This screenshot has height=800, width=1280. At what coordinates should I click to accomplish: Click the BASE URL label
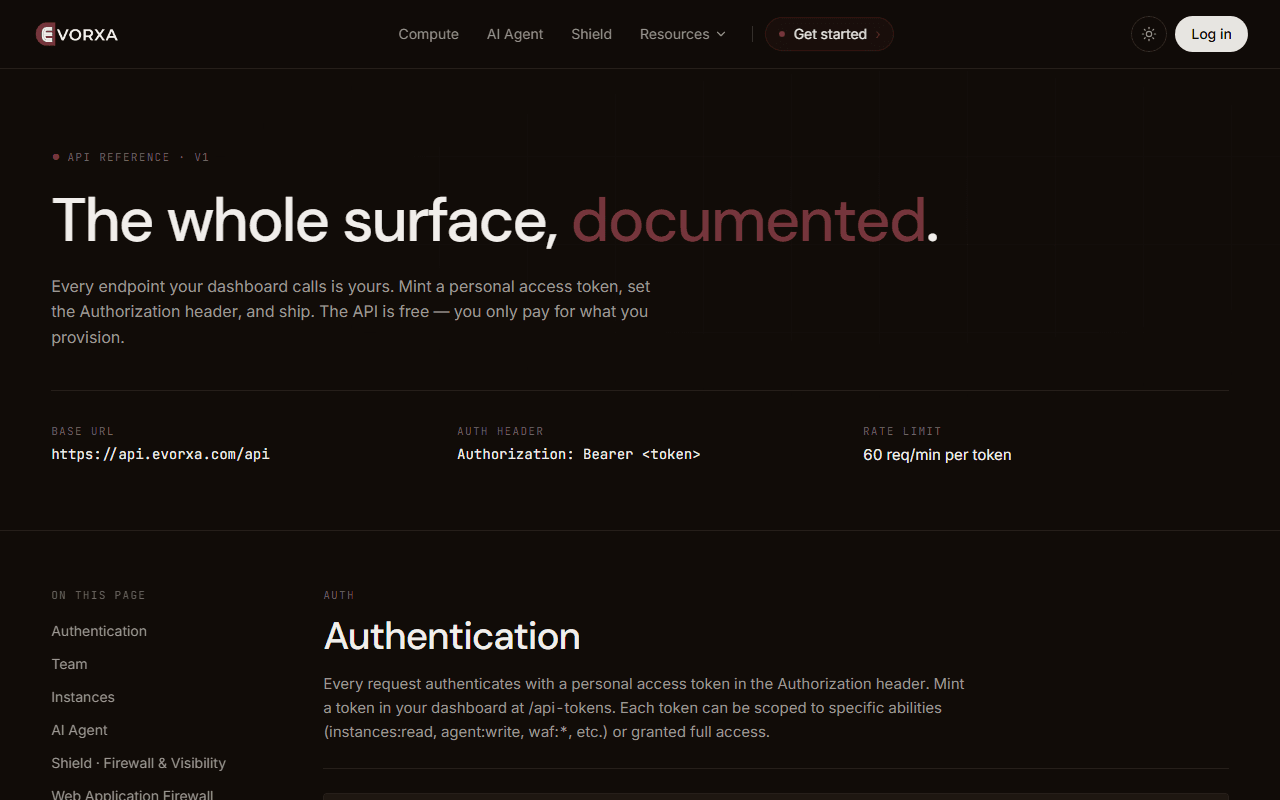click(83, 431)
